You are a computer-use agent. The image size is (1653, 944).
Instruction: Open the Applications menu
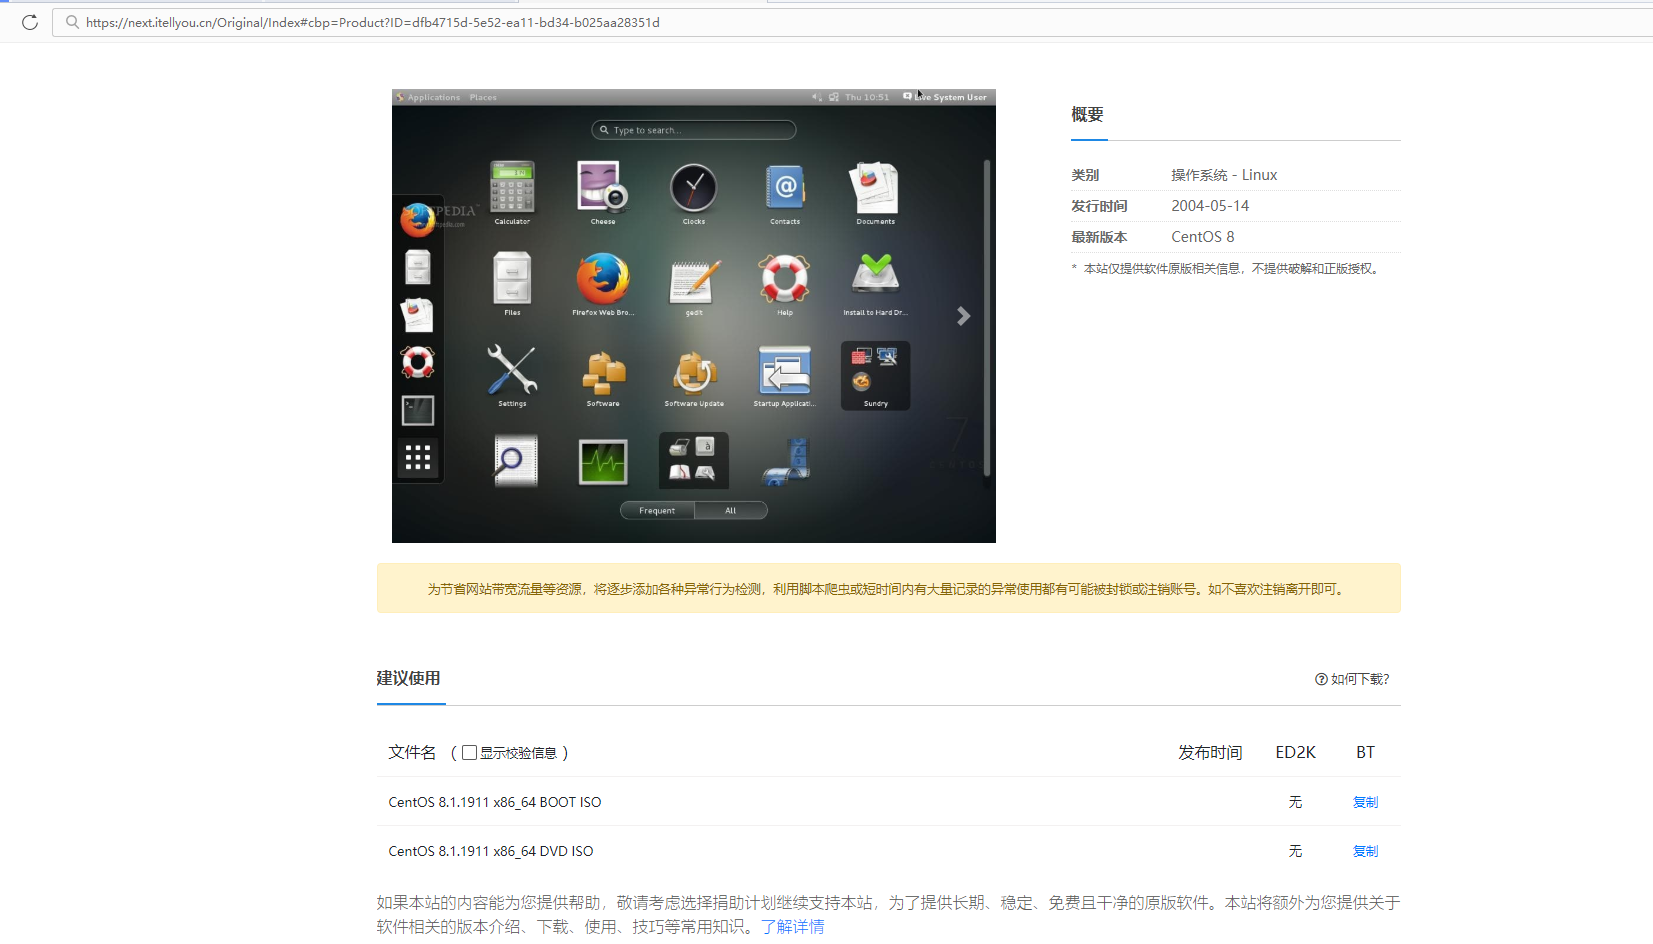point(432,97)
